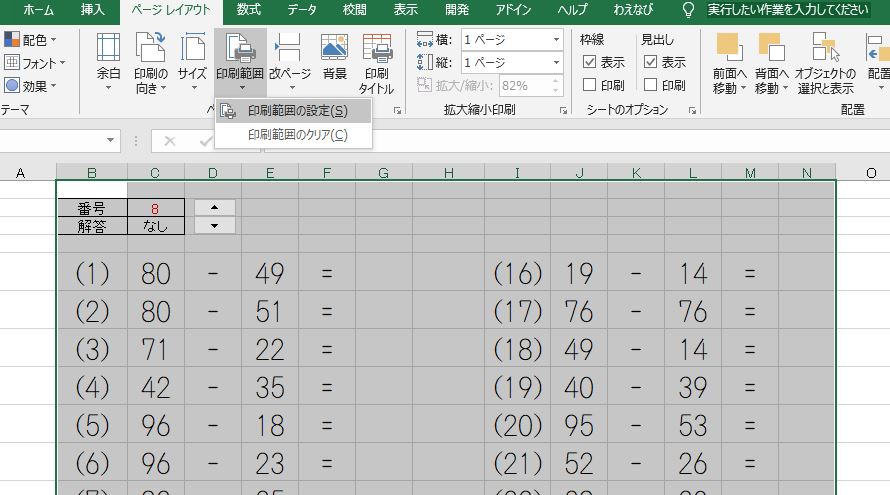Click the cell labeled (1)
Screen dimensions: 890x495
[92, 273]
